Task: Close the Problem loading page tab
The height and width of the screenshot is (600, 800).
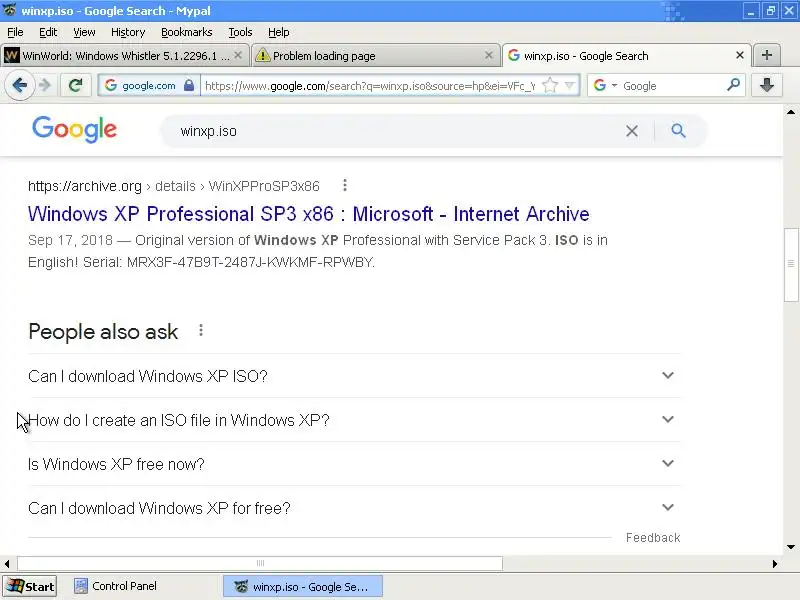Action: (488, 55)
